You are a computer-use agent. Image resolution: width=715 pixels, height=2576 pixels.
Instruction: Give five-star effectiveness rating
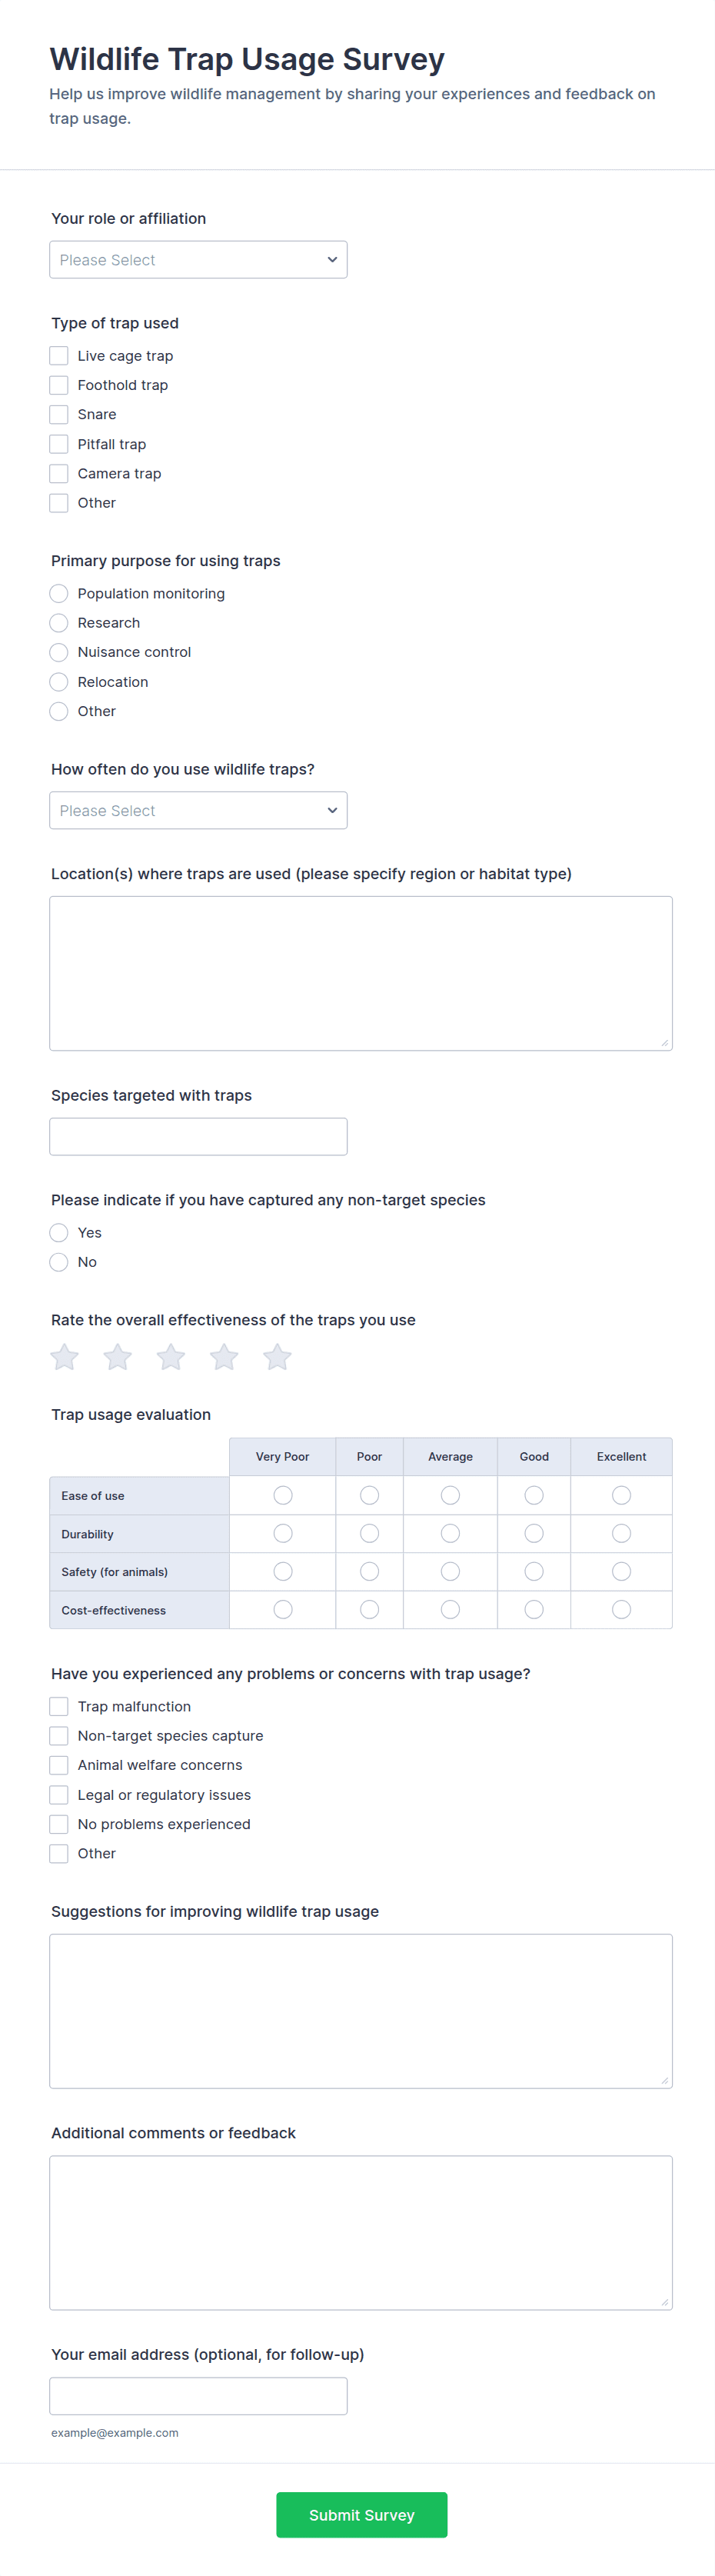click(x=277, y=1357)
